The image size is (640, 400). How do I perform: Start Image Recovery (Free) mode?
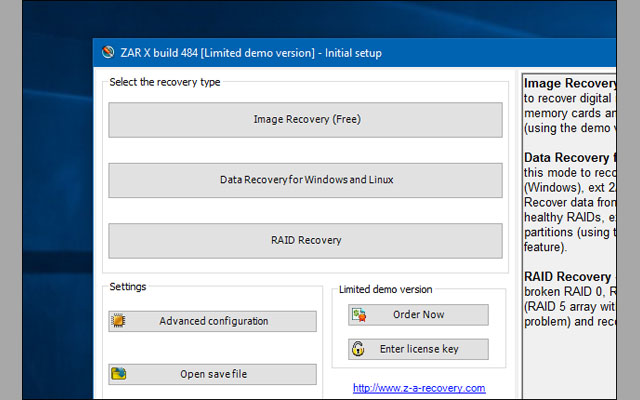305,120
